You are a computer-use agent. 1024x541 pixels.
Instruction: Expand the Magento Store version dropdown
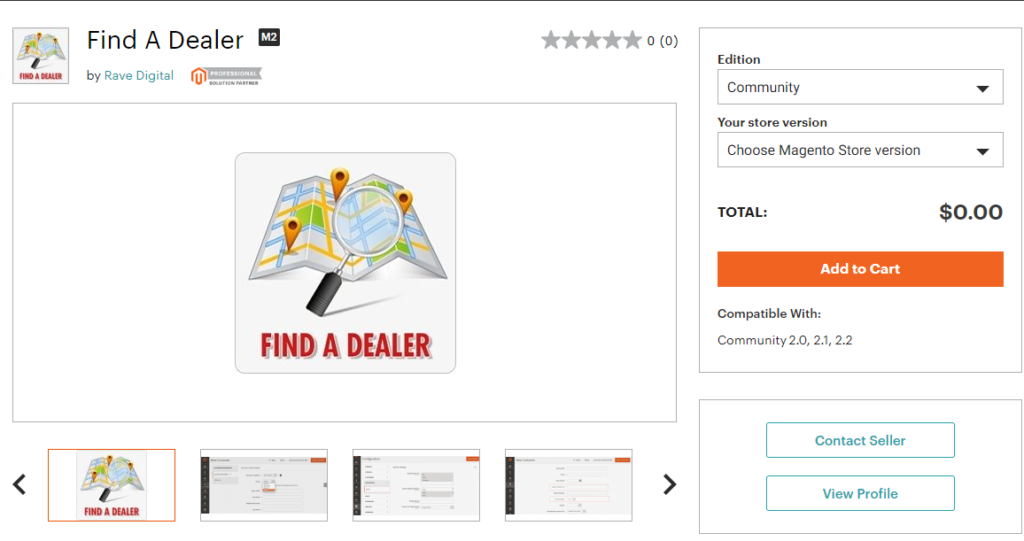coord(860,150)
